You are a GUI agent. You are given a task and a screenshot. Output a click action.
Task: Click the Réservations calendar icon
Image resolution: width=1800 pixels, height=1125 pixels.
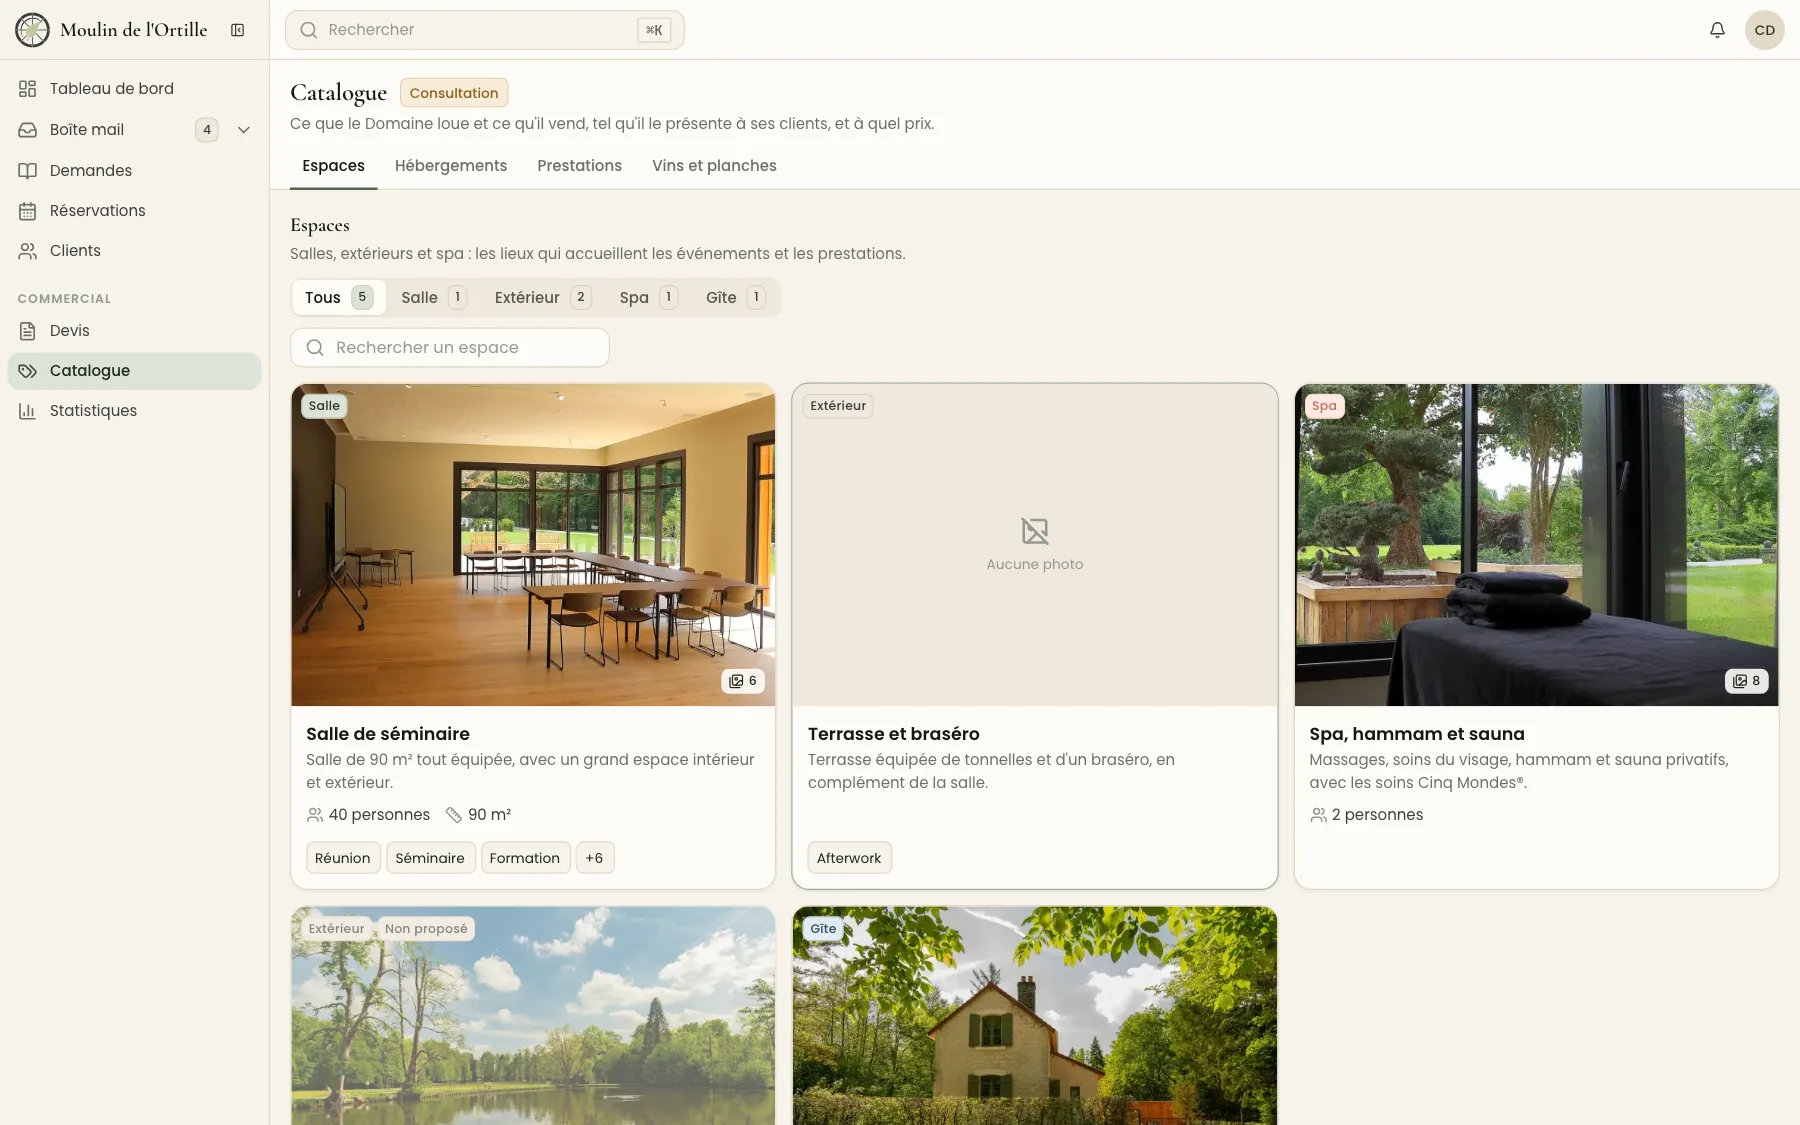pos(28,211)
